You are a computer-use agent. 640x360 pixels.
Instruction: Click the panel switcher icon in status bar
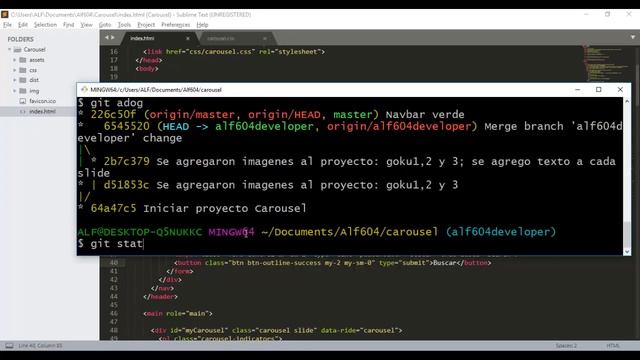pyautogui.click(x=9, y=346)
